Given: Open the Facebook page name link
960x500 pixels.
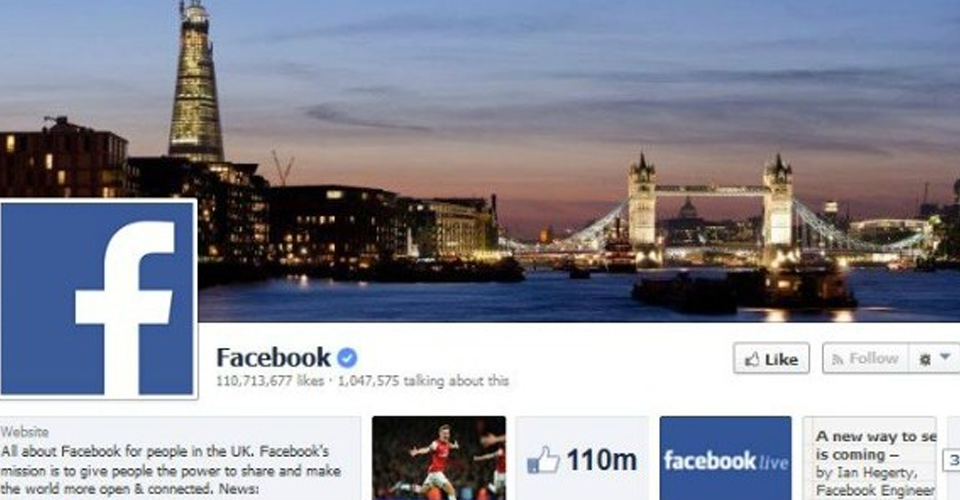Looking at the screenshot, I should coord(273,357).
